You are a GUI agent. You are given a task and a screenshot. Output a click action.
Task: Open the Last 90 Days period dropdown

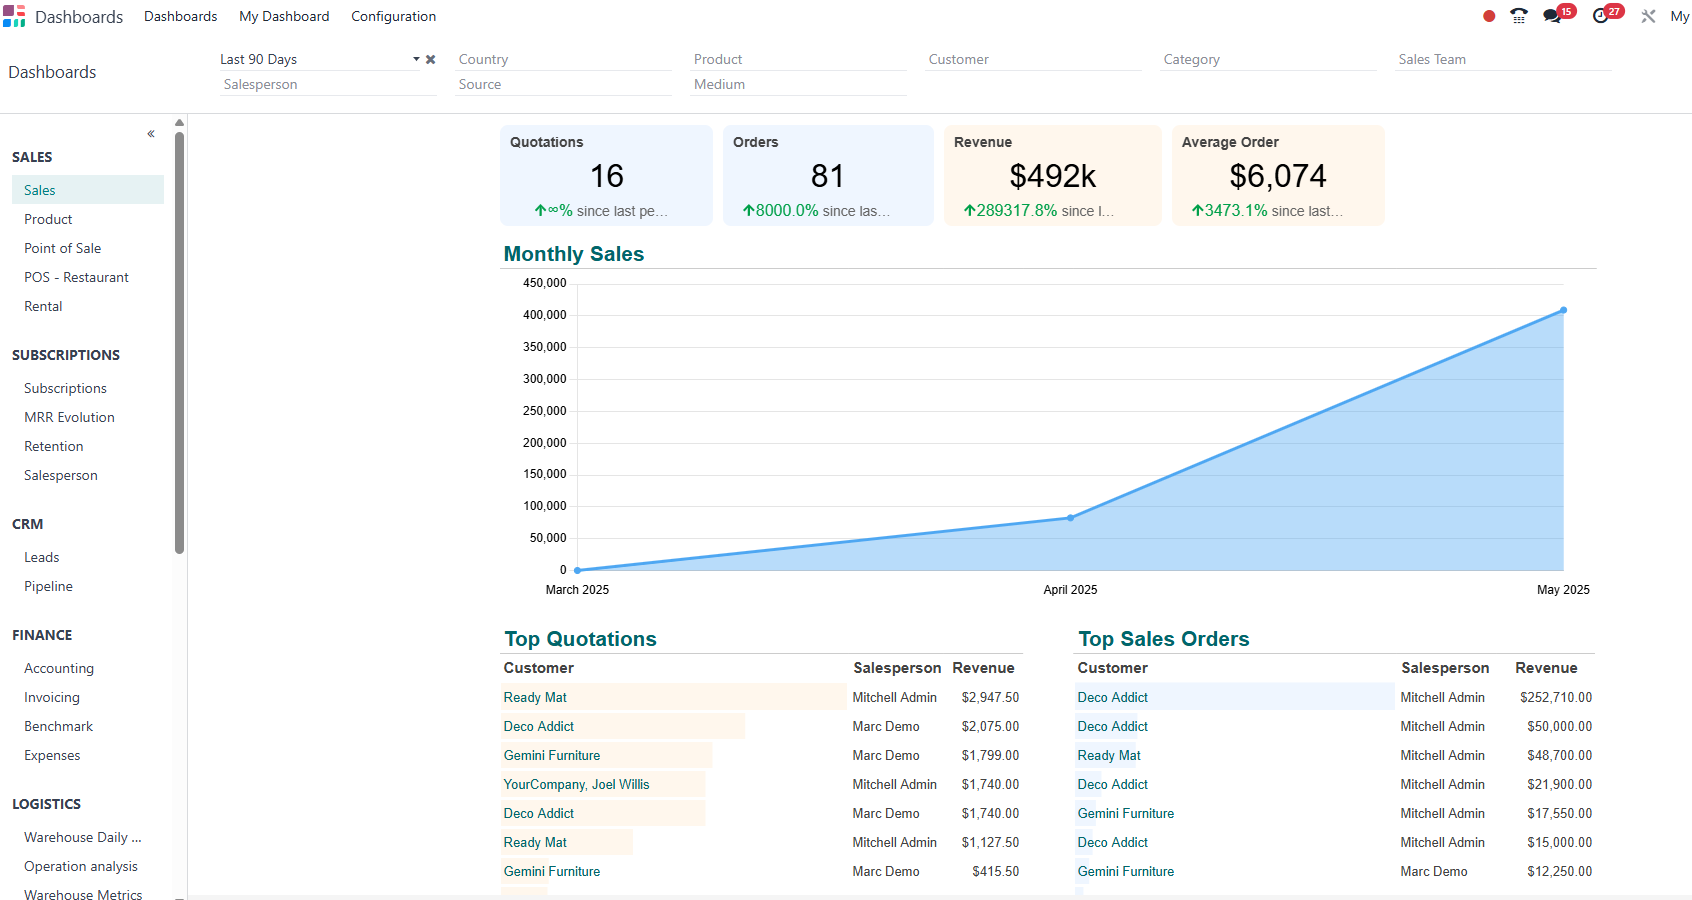click(x=416, y=60)
